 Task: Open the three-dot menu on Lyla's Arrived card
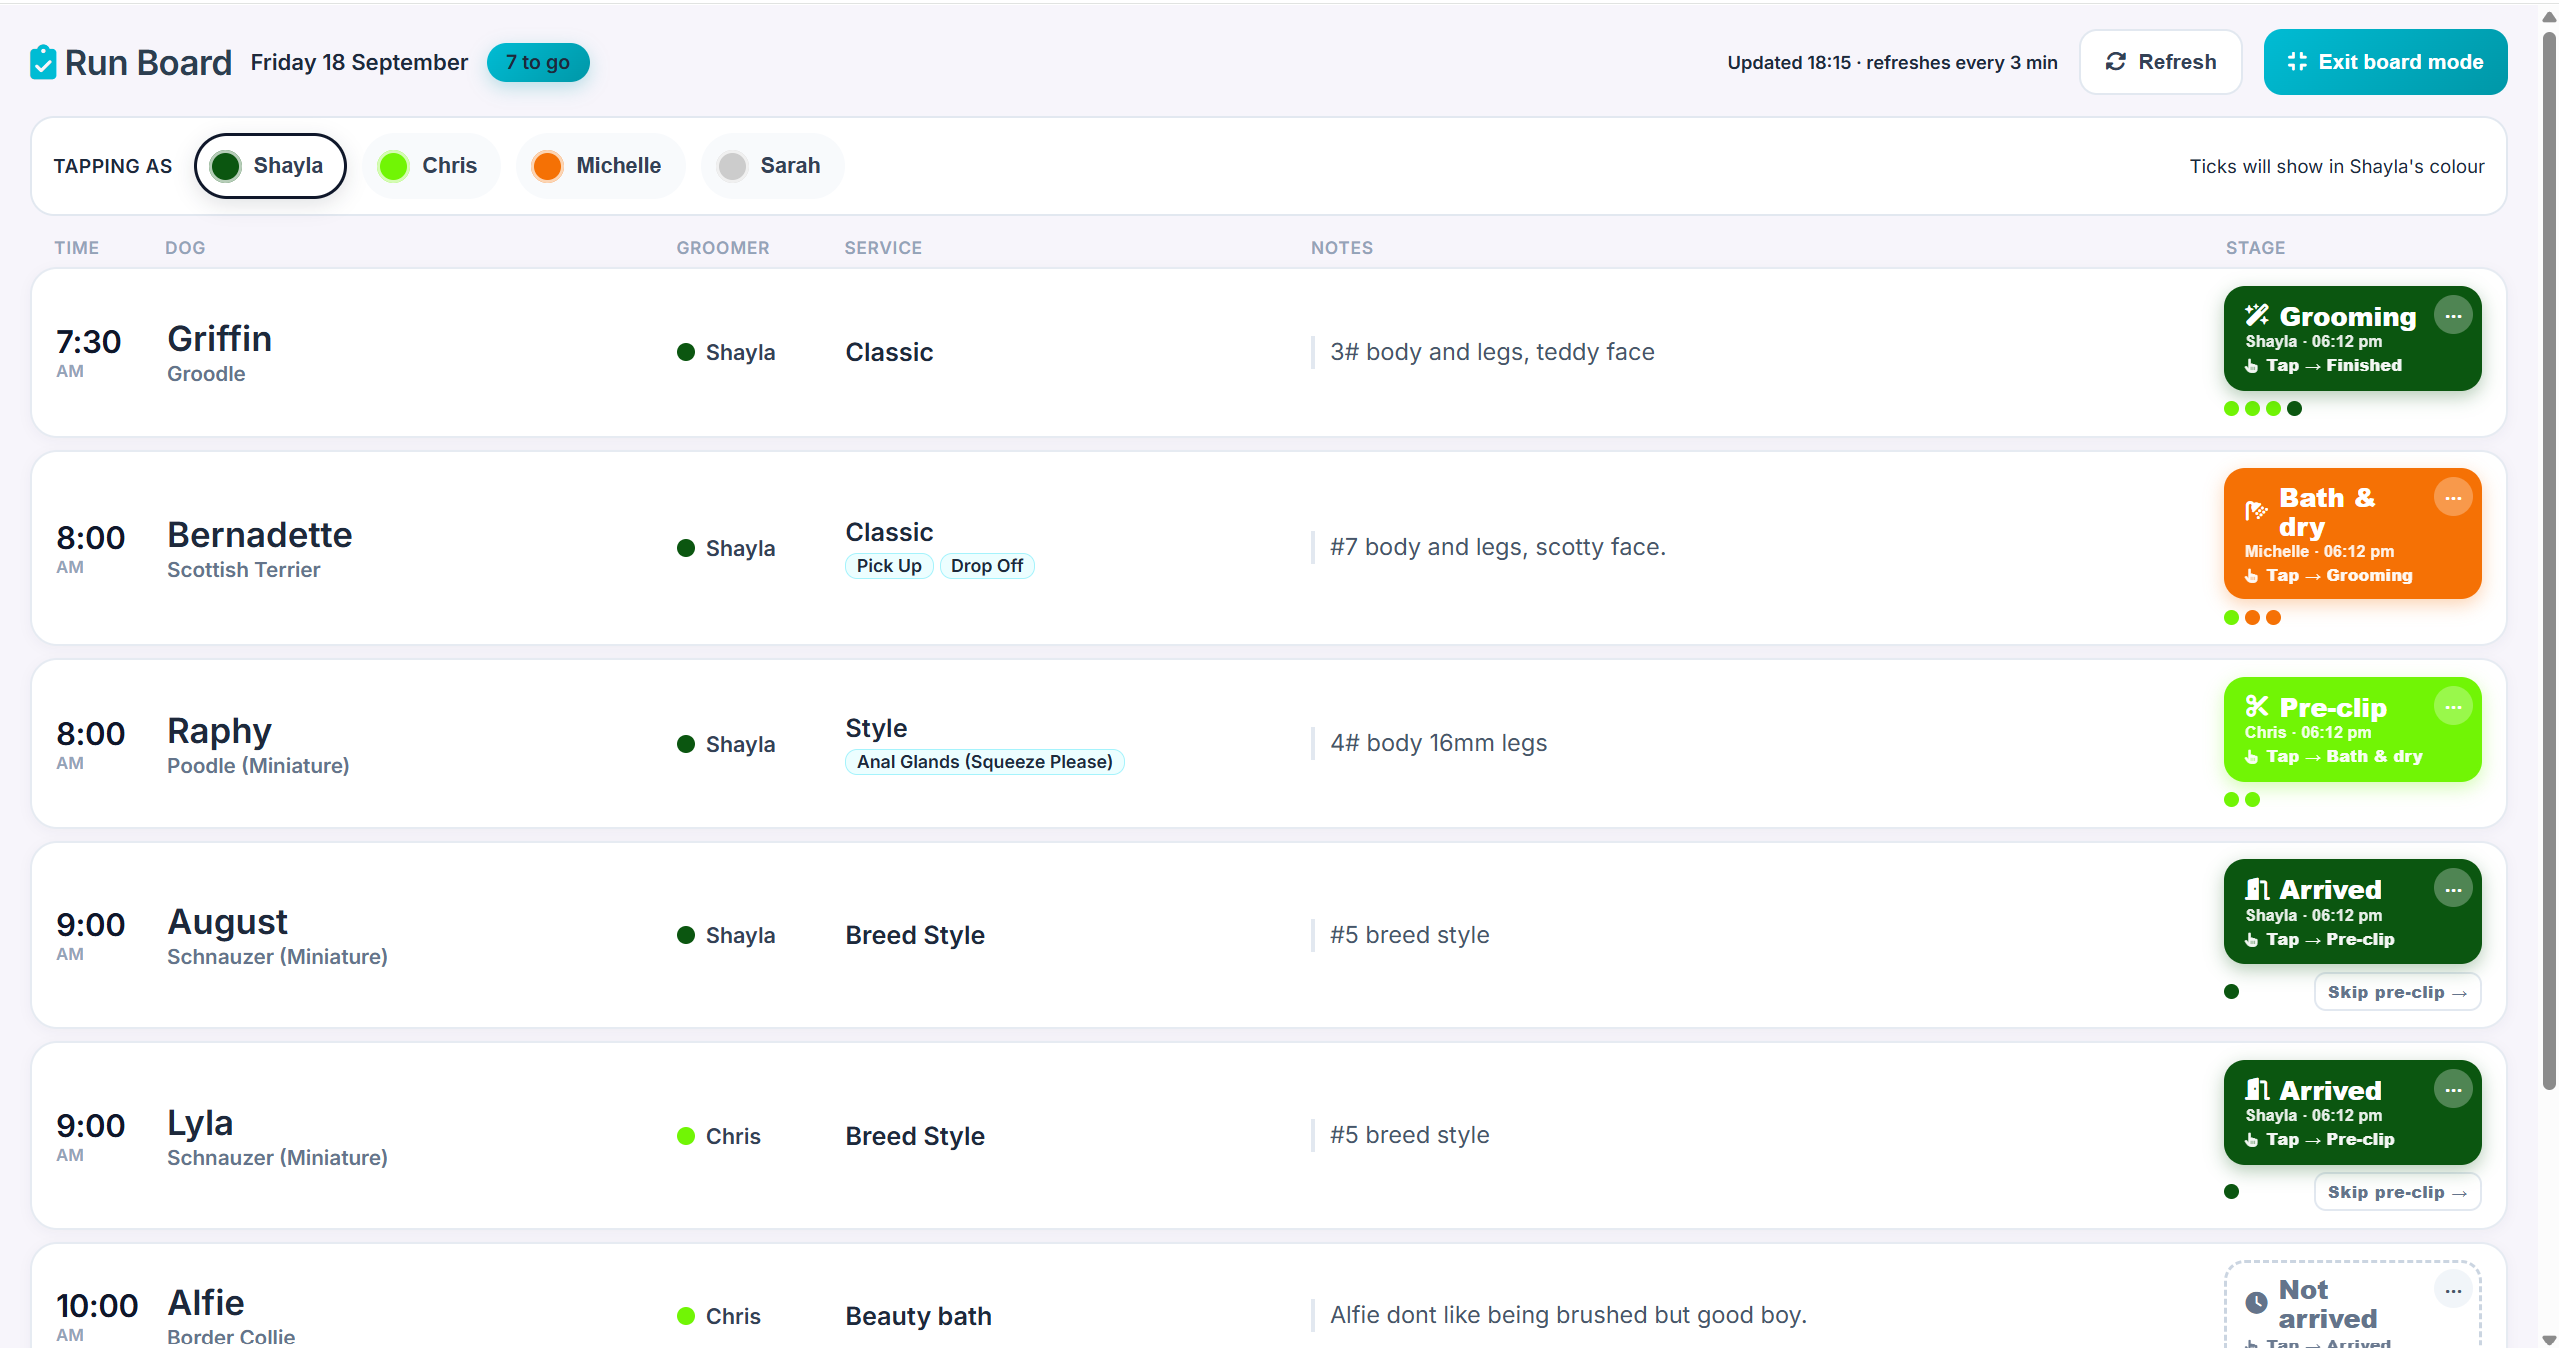point(2453,1090)
